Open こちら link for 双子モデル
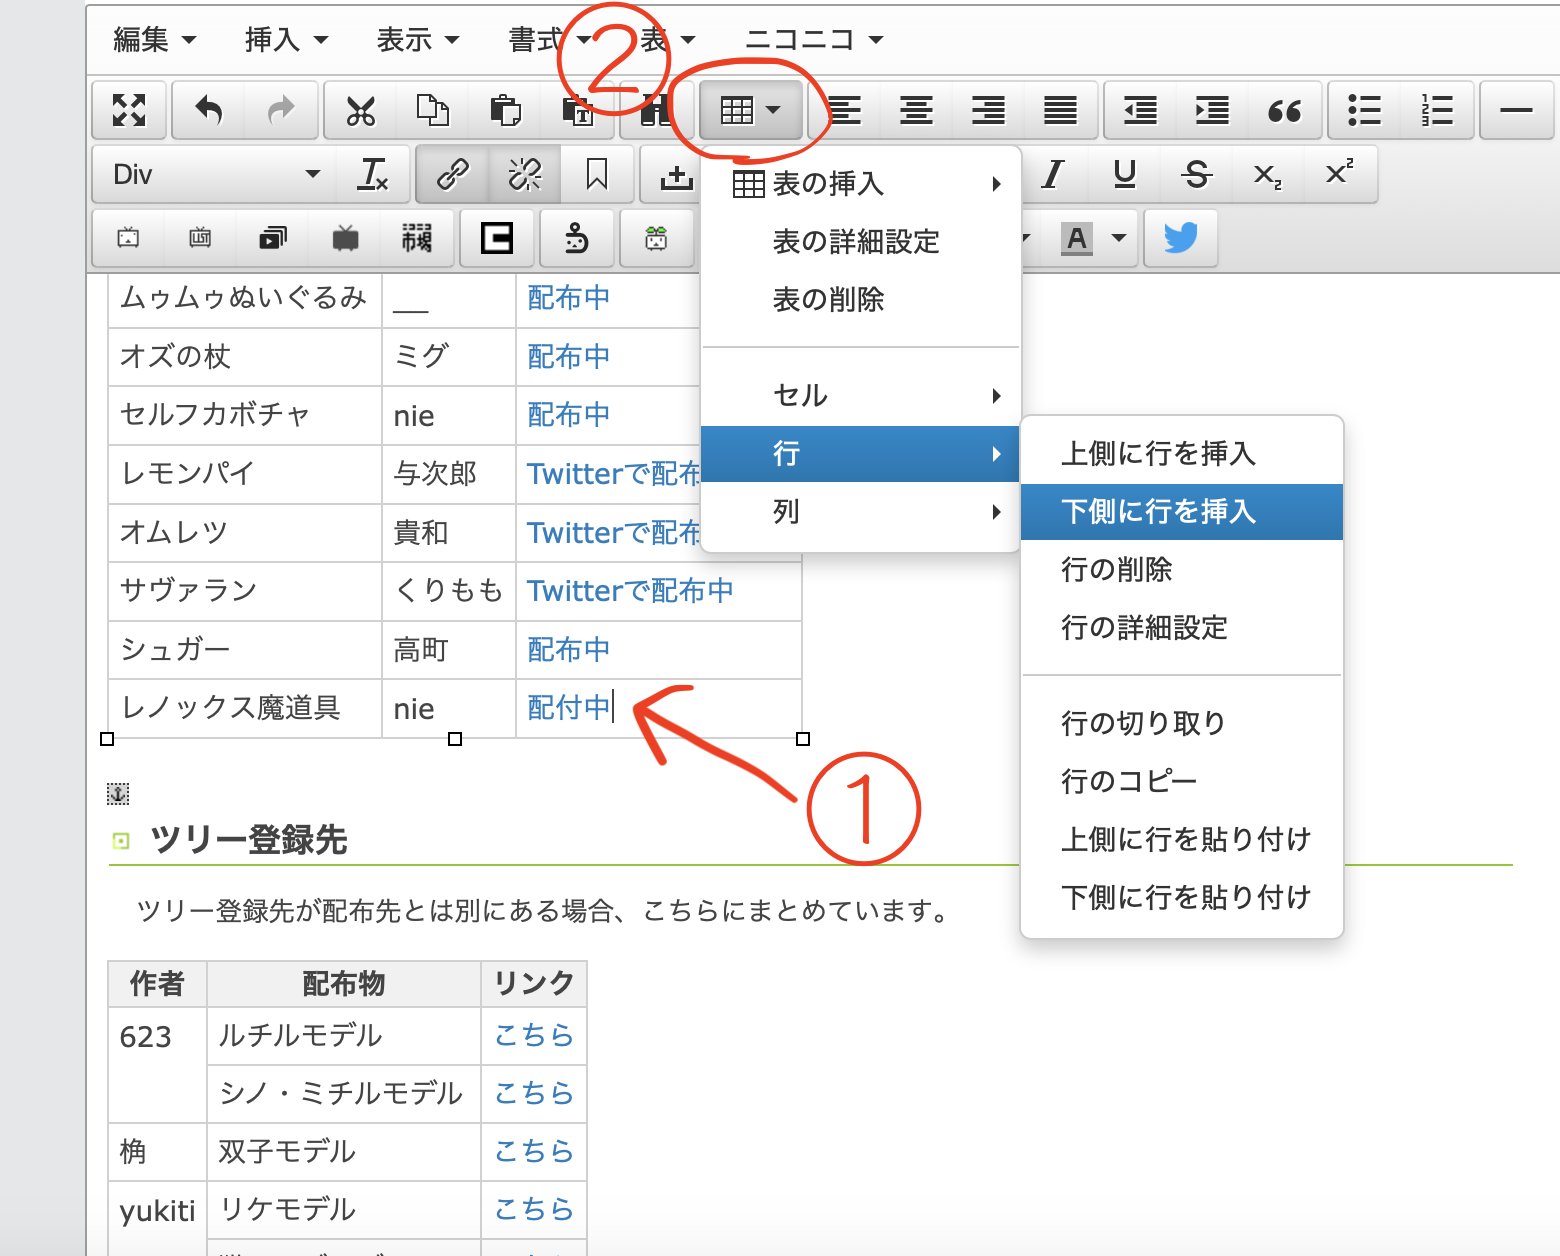This screenshot has height=1256, width=1560. click(534, 1151)
